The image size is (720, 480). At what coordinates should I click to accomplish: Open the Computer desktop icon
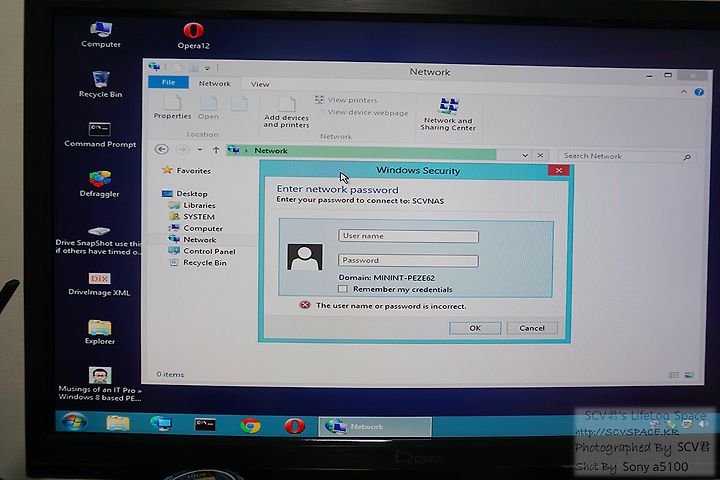pyautogui.click(x=101, y=34)
